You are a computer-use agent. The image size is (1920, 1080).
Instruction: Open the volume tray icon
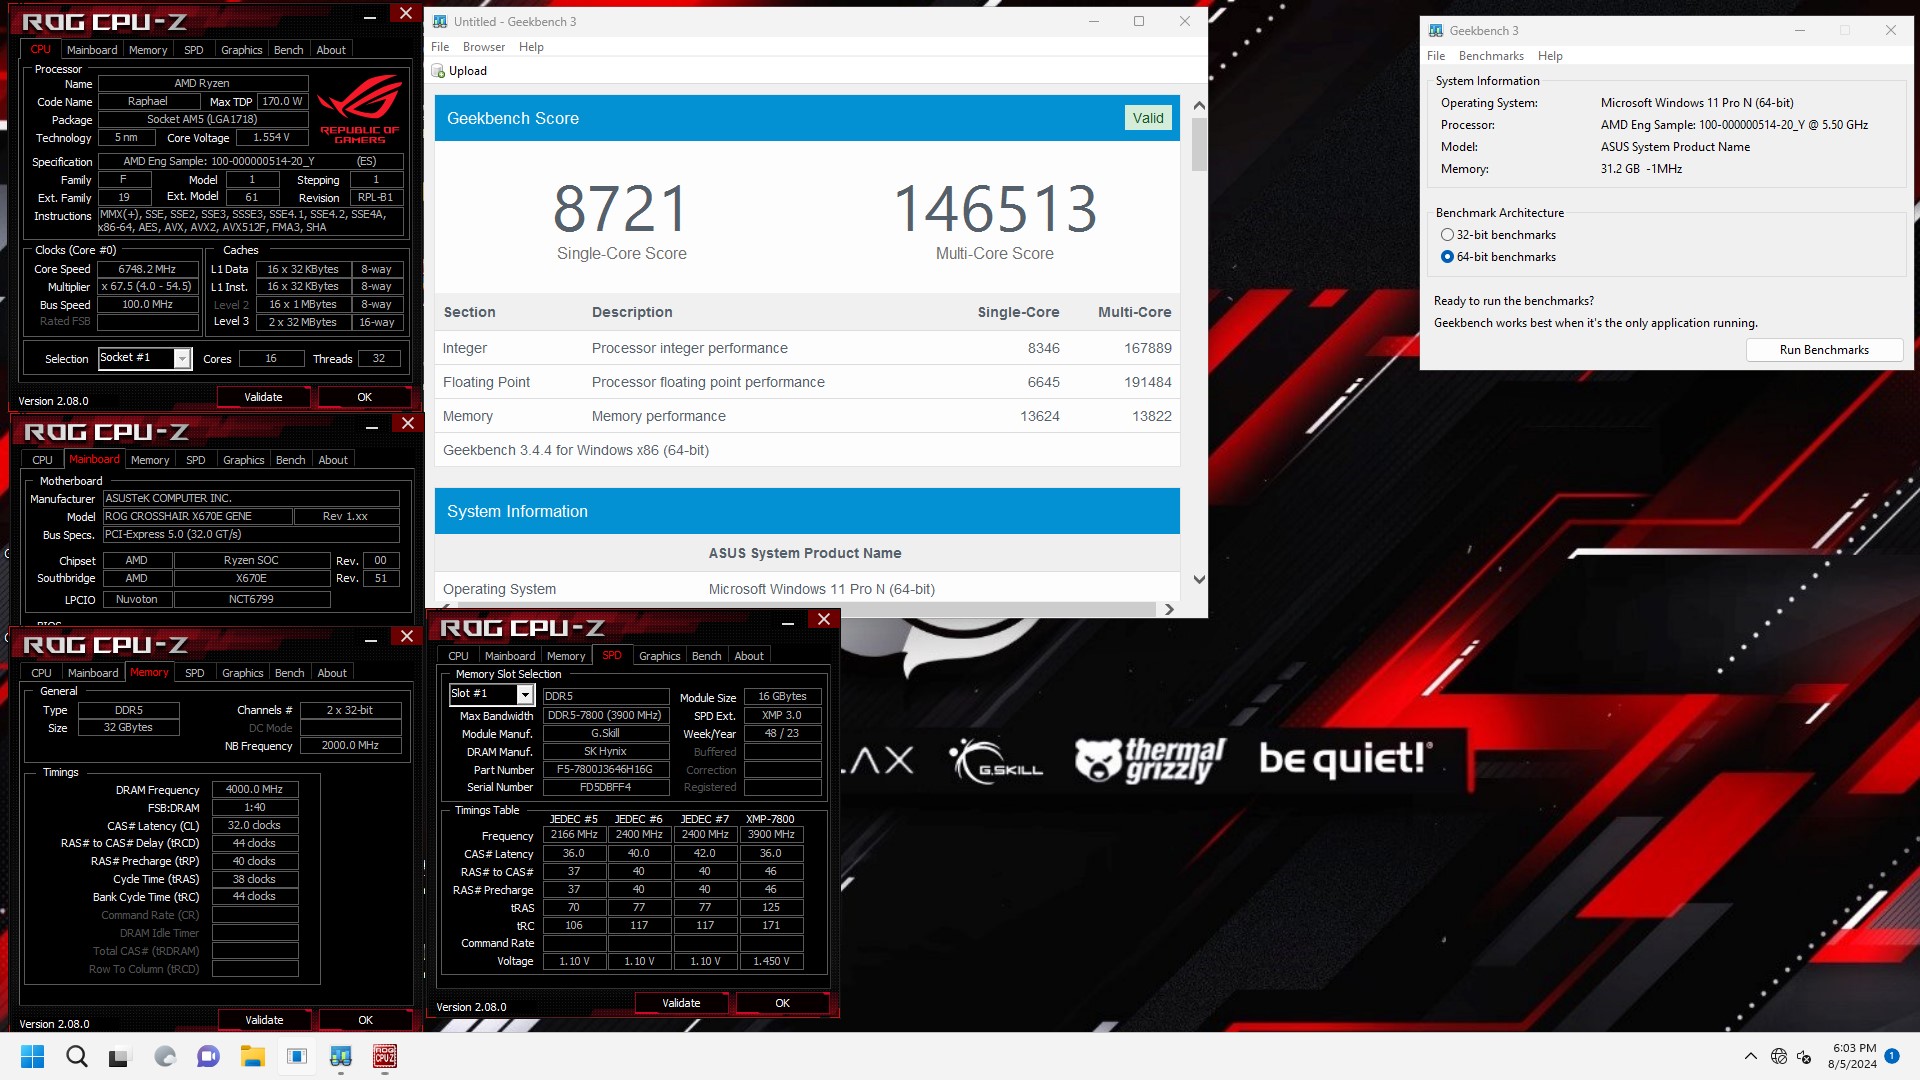(1804, 1056)
